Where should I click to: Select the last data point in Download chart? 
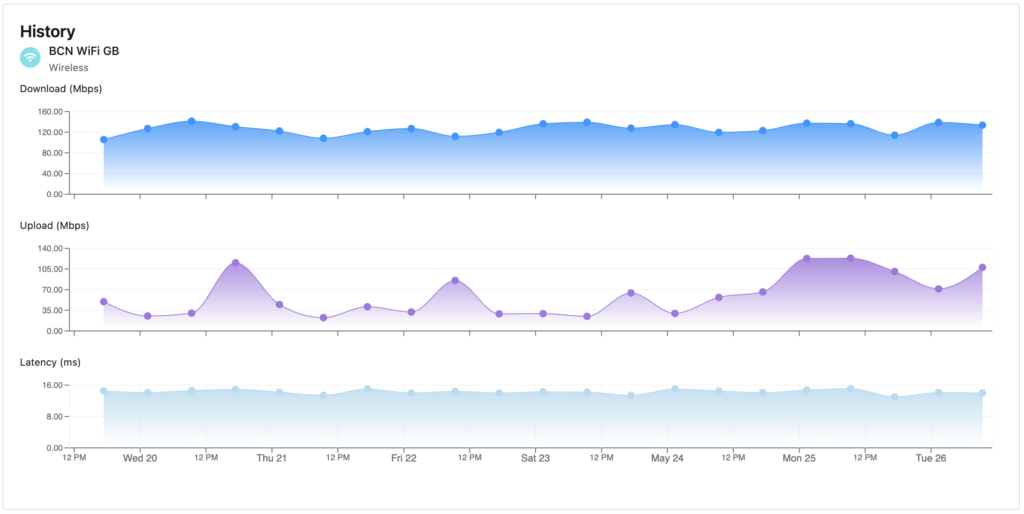pyautogui.click(x=982, y=125)
